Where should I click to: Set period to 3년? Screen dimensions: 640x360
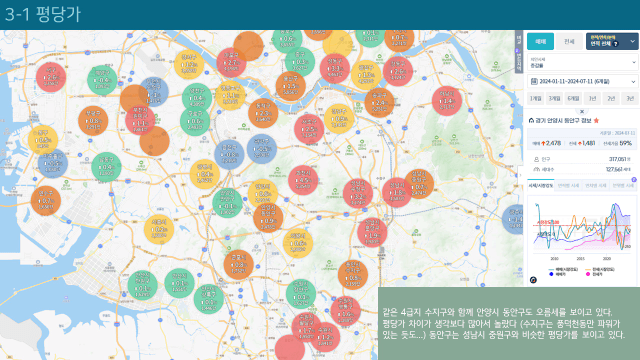tap(630, 98)
